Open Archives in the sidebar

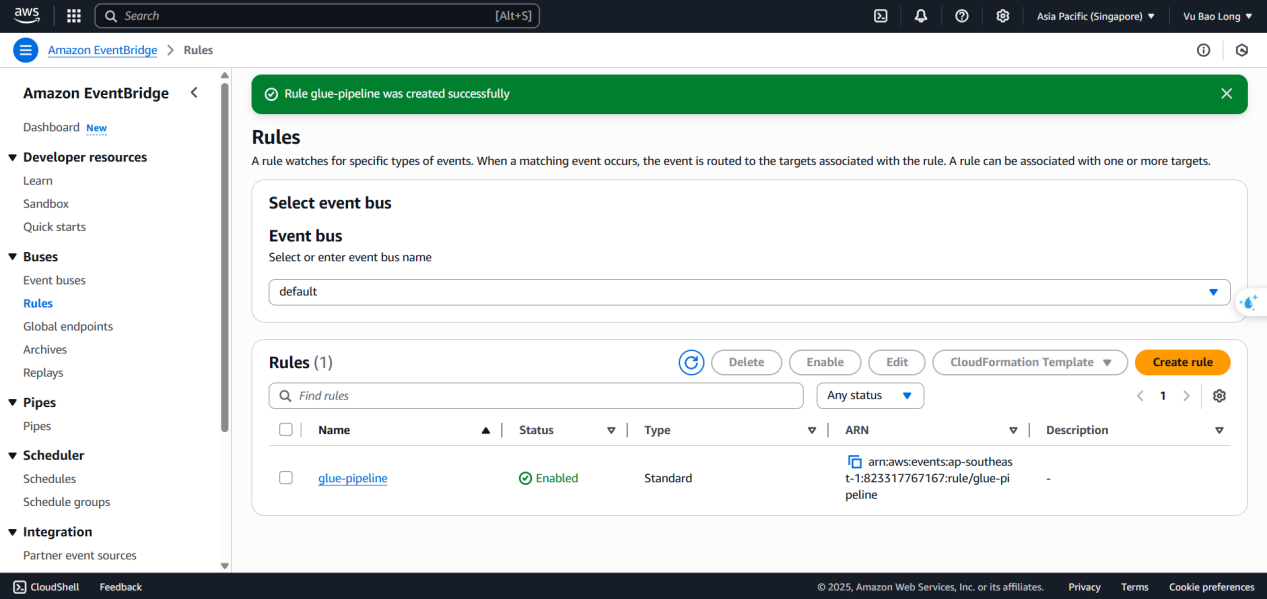point(45,350)
